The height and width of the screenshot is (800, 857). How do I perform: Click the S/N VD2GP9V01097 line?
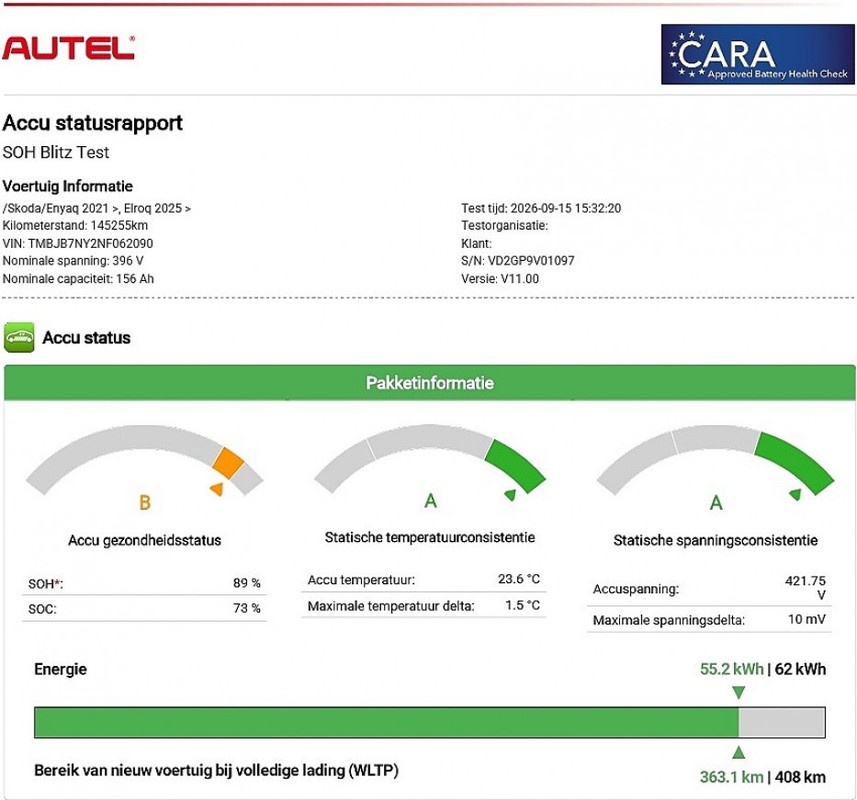518,261
